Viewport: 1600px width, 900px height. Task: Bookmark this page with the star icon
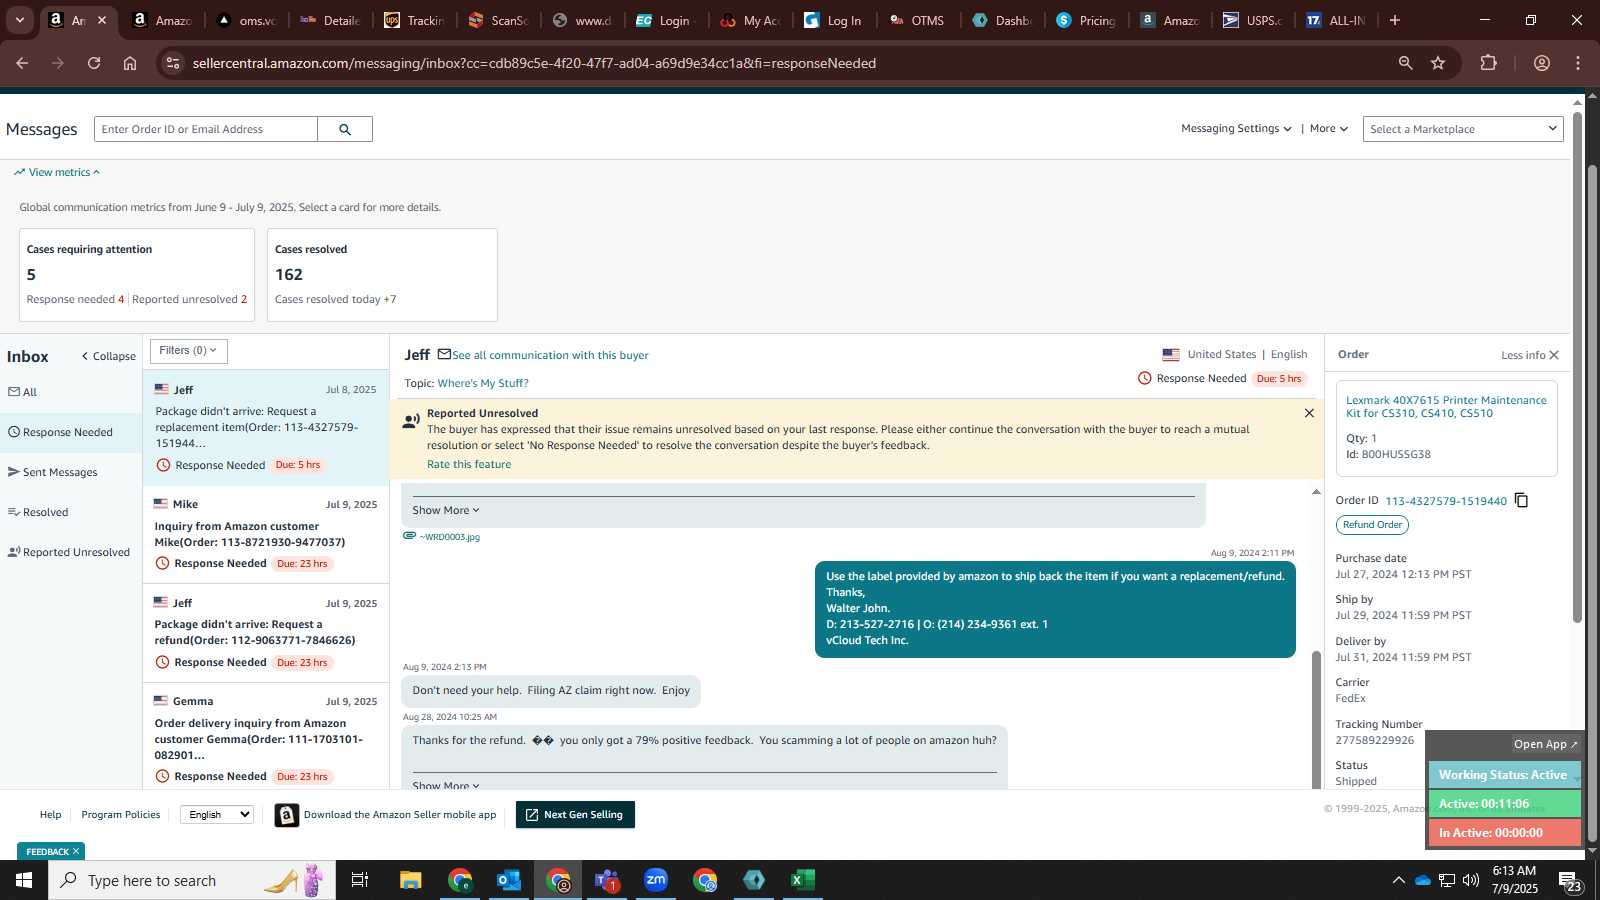(x=1438, y=63)
